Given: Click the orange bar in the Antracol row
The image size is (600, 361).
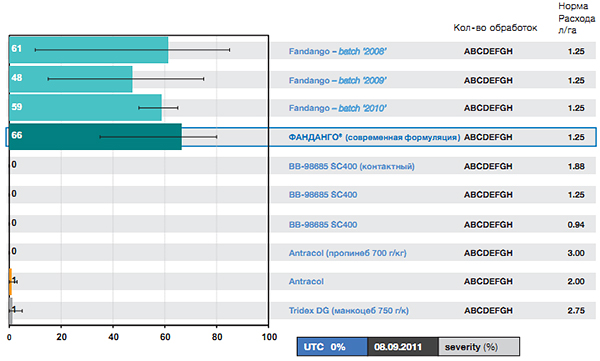Looking at the screenshot, I should (x=11, y=282).
